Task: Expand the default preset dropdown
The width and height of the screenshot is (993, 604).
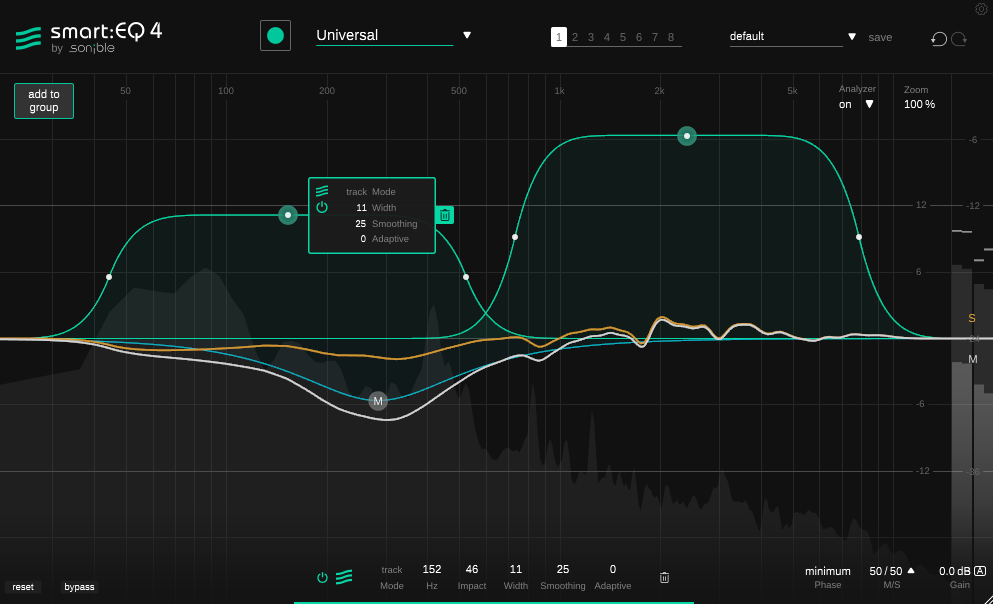Action: click(x=852, y=37)
